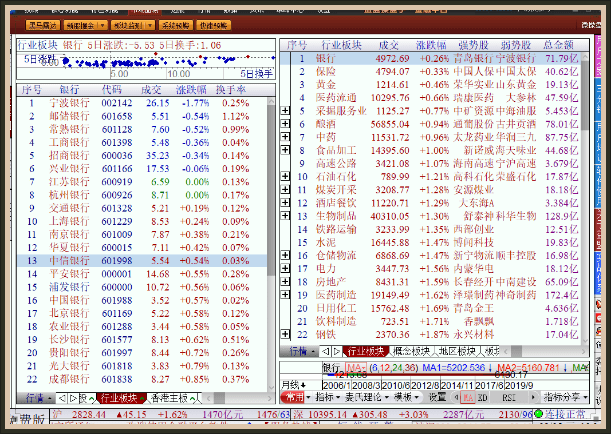Image resolution: width=611 pixels, height=434 pixels.
Task: Expand the 仓储物流 sector row plus box
Action: 285,255
